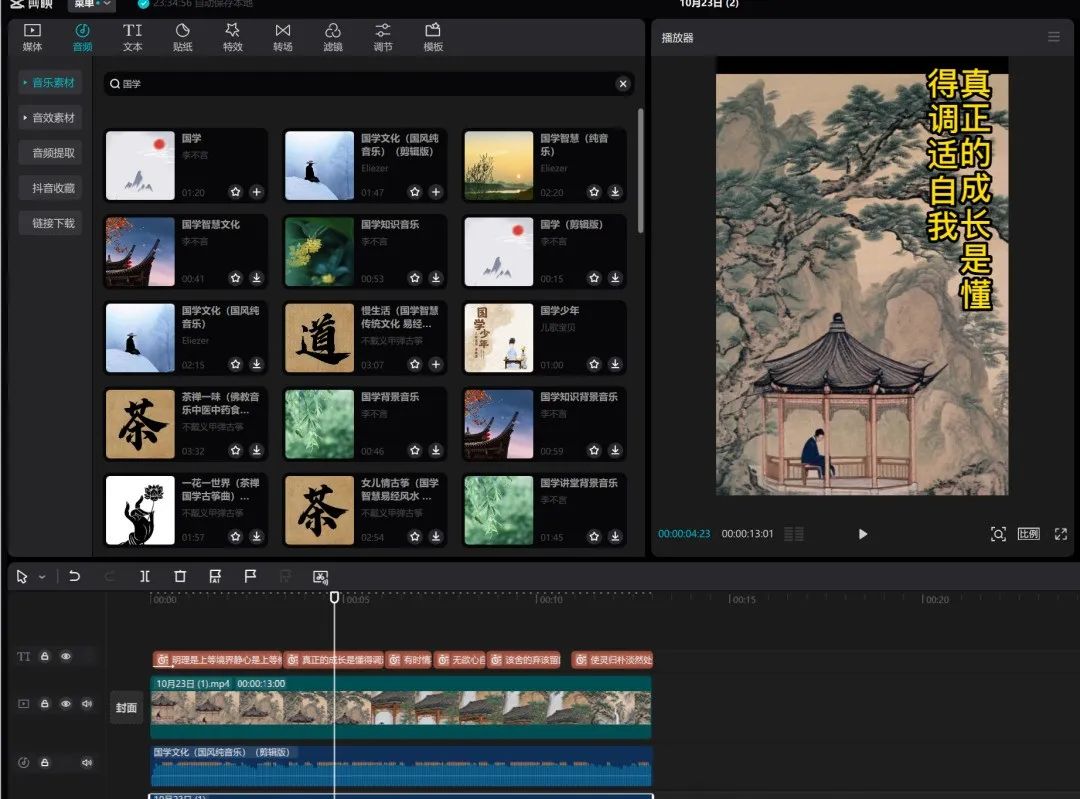Play the video preview
1080x799 pixels.
[x=862, y=534]
